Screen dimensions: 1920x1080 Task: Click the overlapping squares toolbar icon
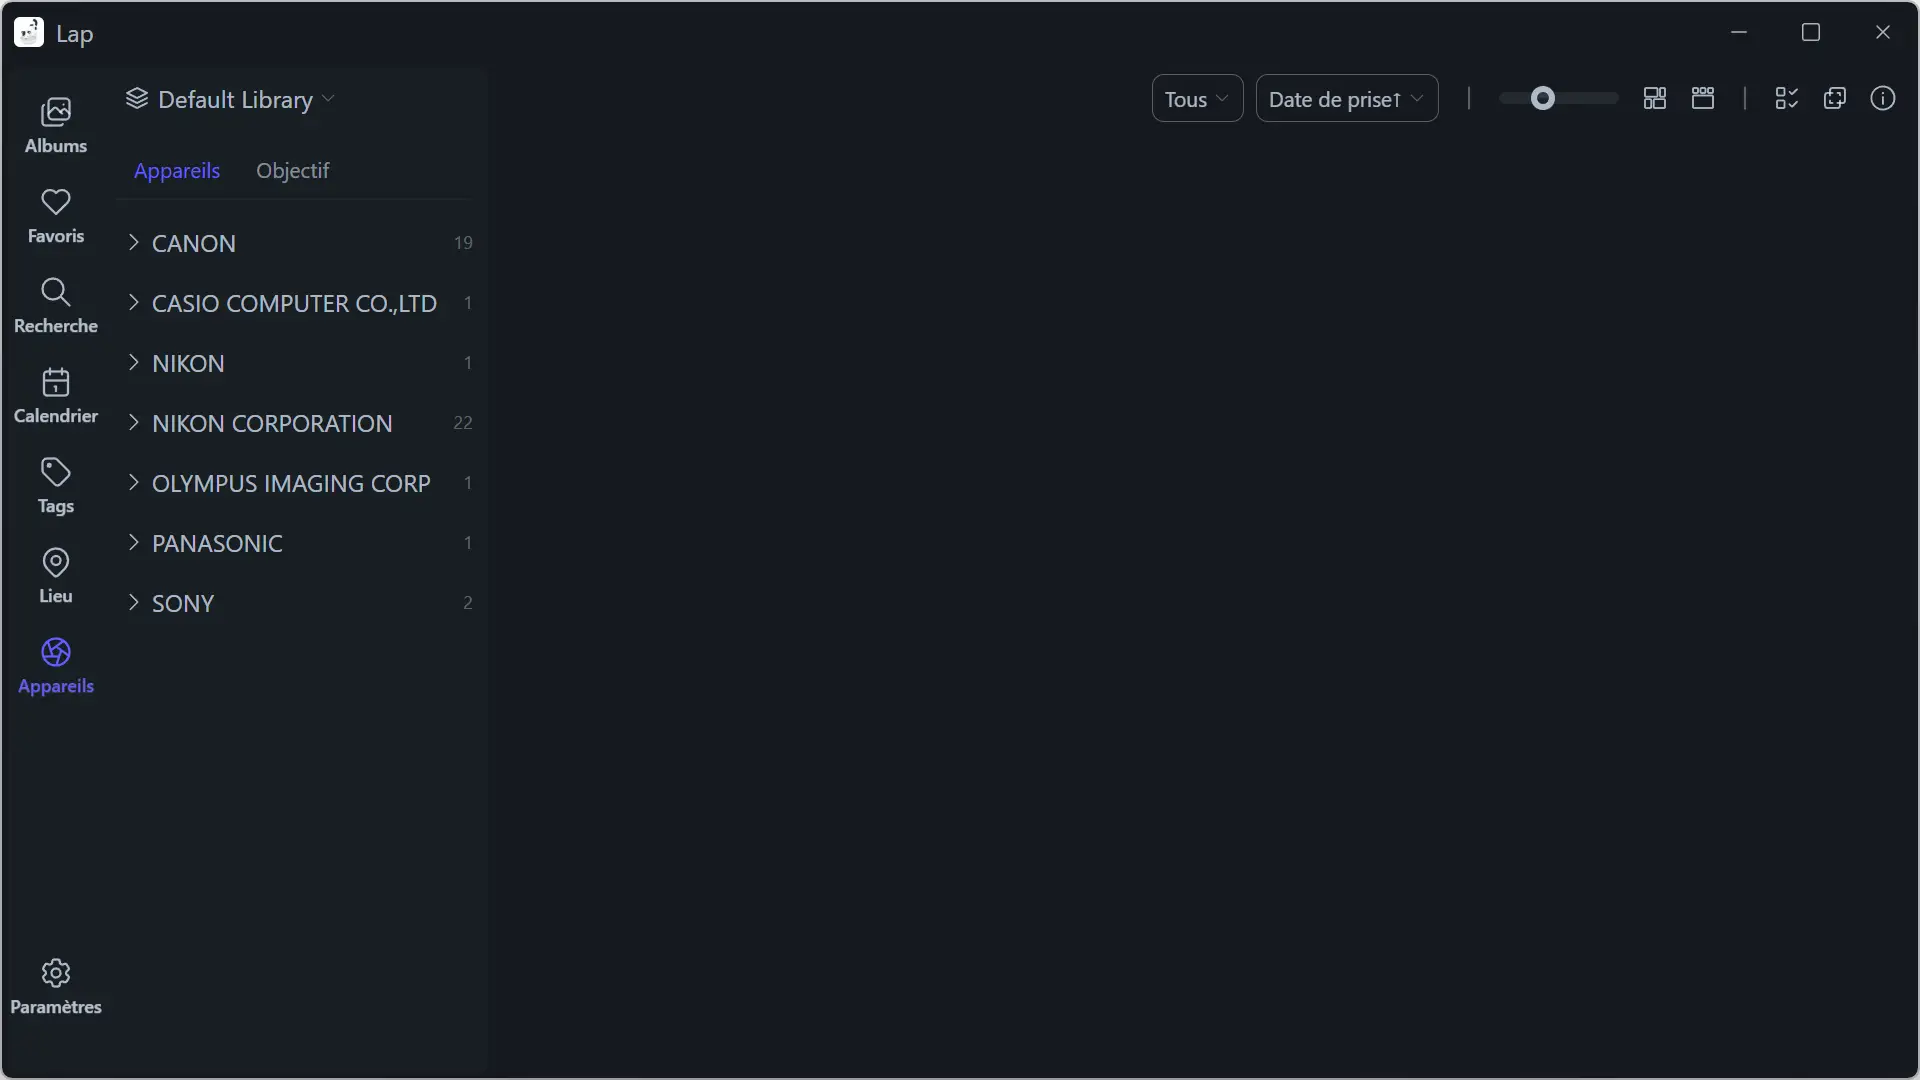[1835, 98]
